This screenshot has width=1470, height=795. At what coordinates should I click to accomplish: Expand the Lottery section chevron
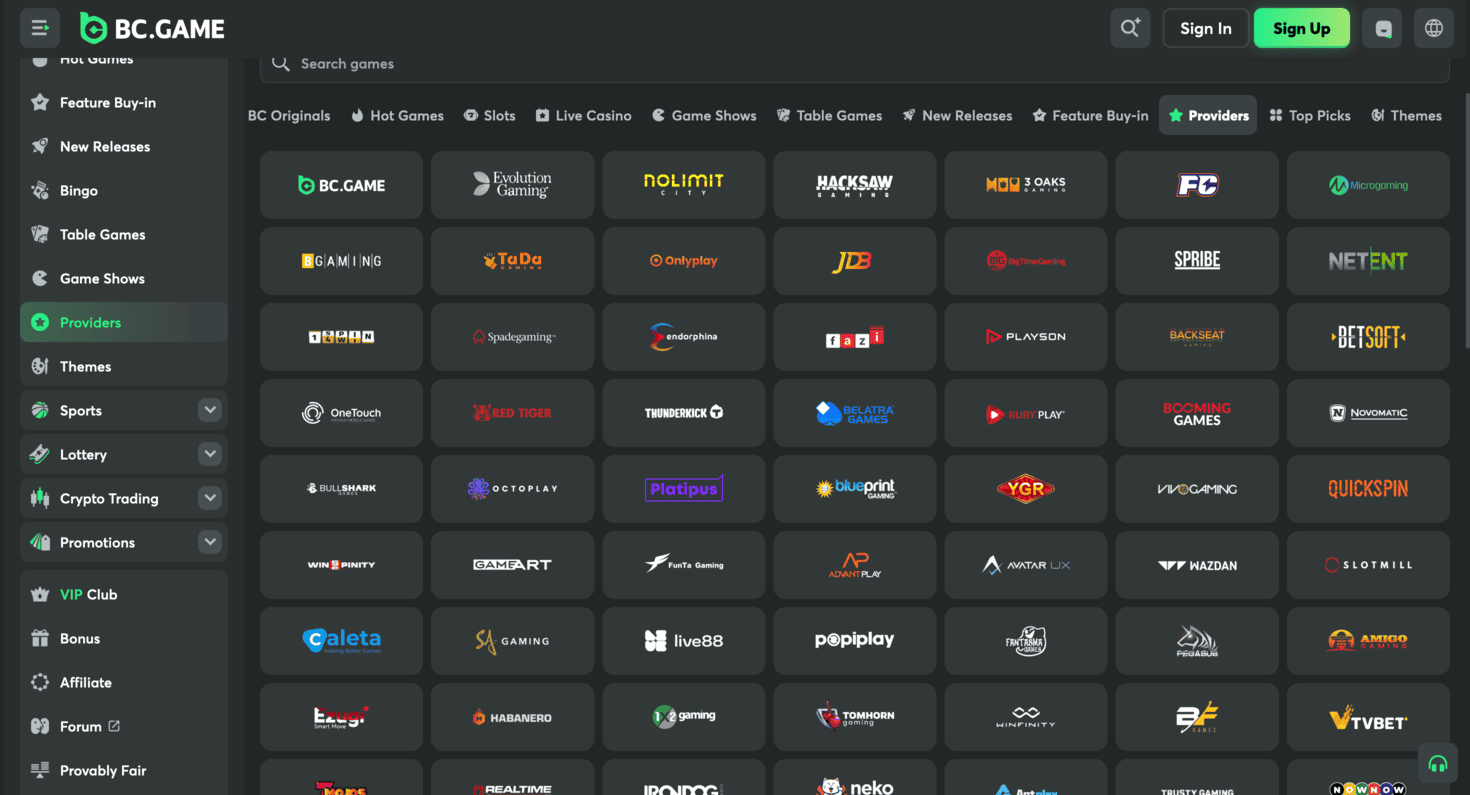point(210,454)
